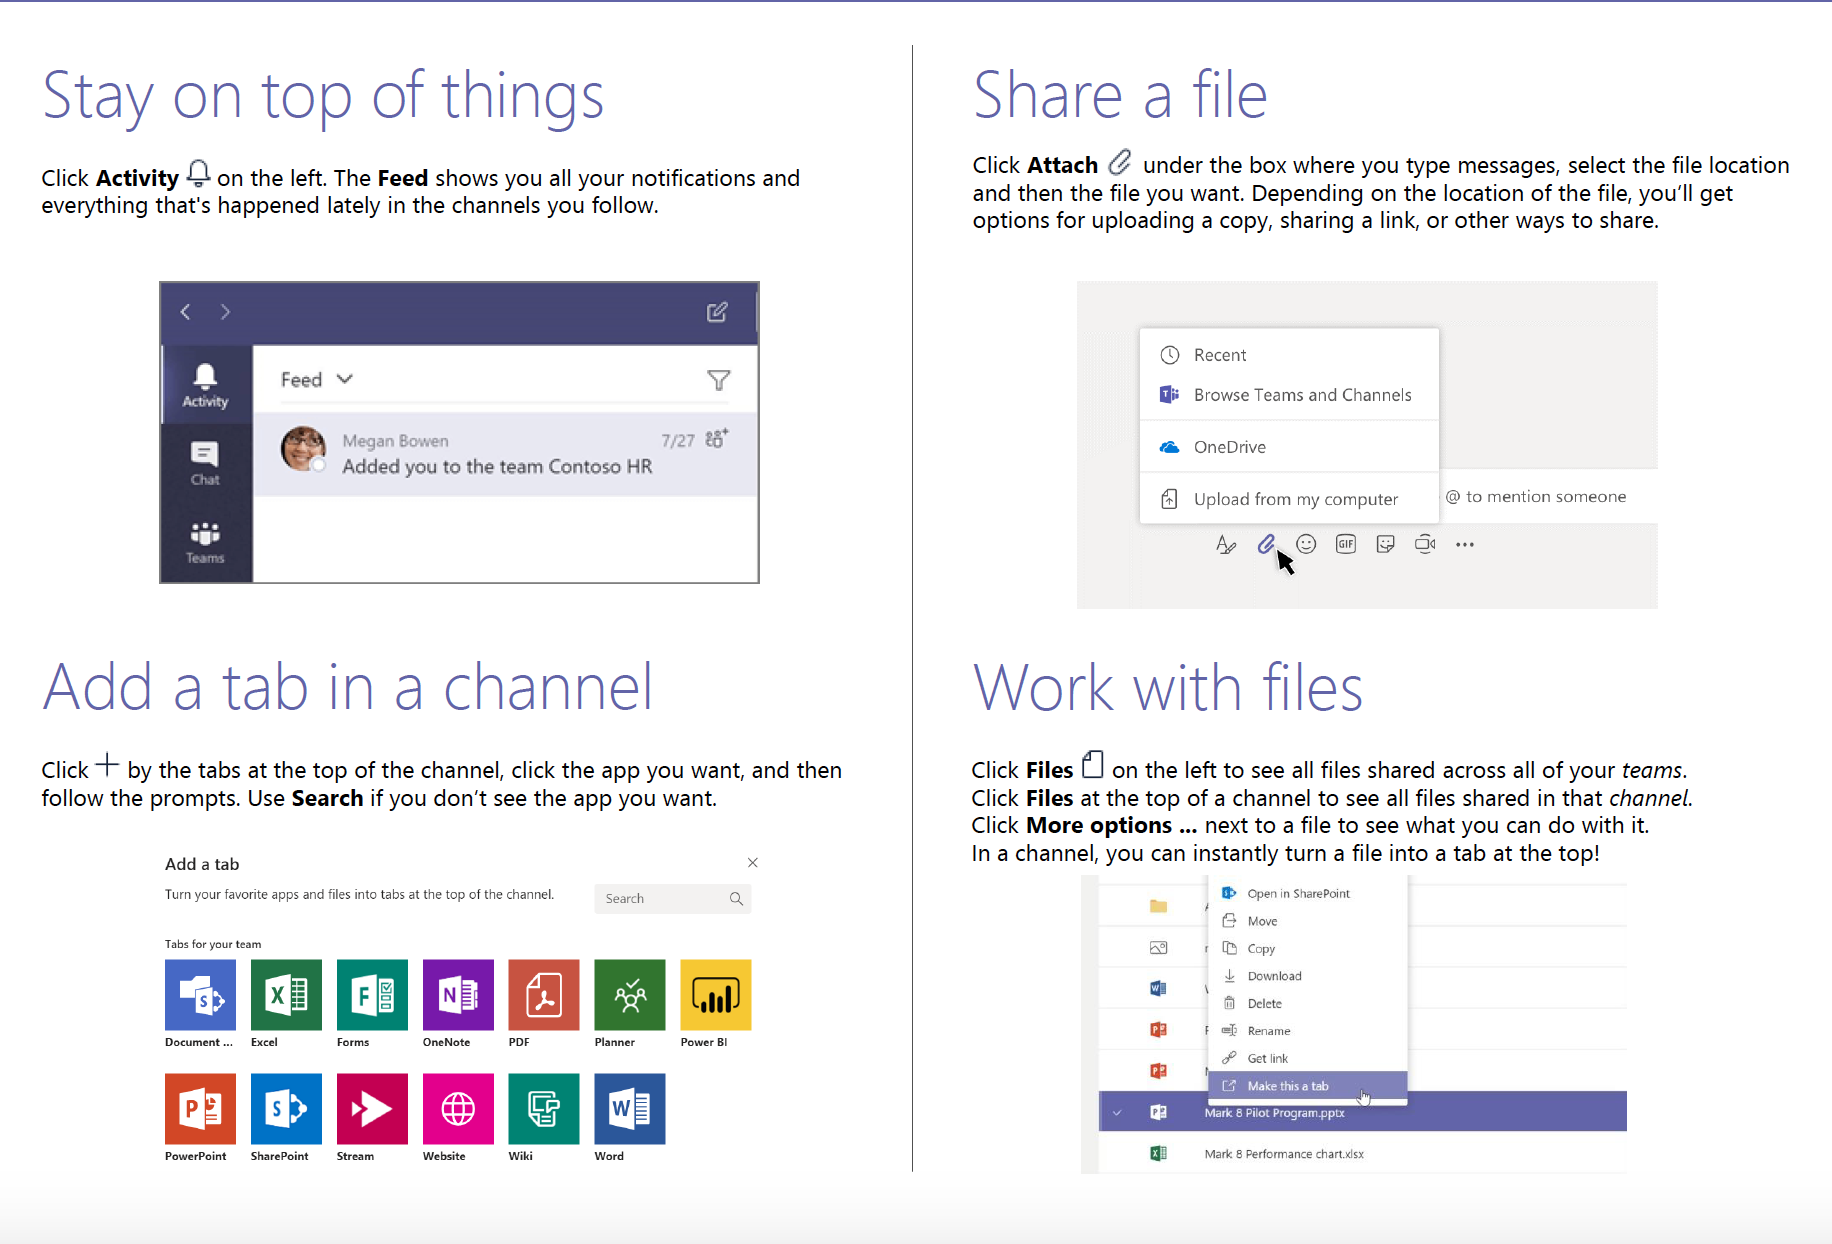Image resolution: width=1832 pixels, height=1244 pixels.
Task: Click the GIF icon in message toolbar
Action: click(x=1346, y=544)
